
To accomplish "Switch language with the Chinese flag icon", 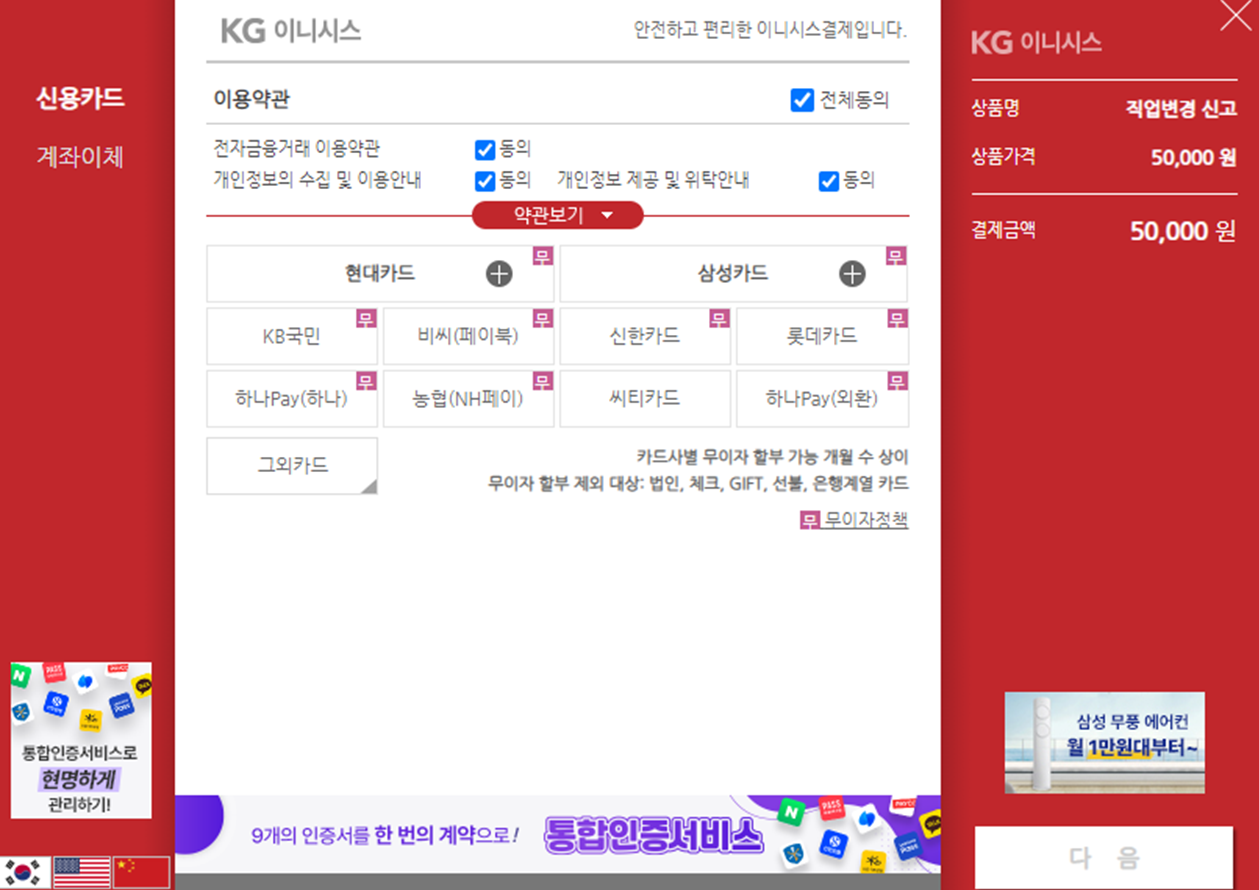I will (x=141, y=872).
